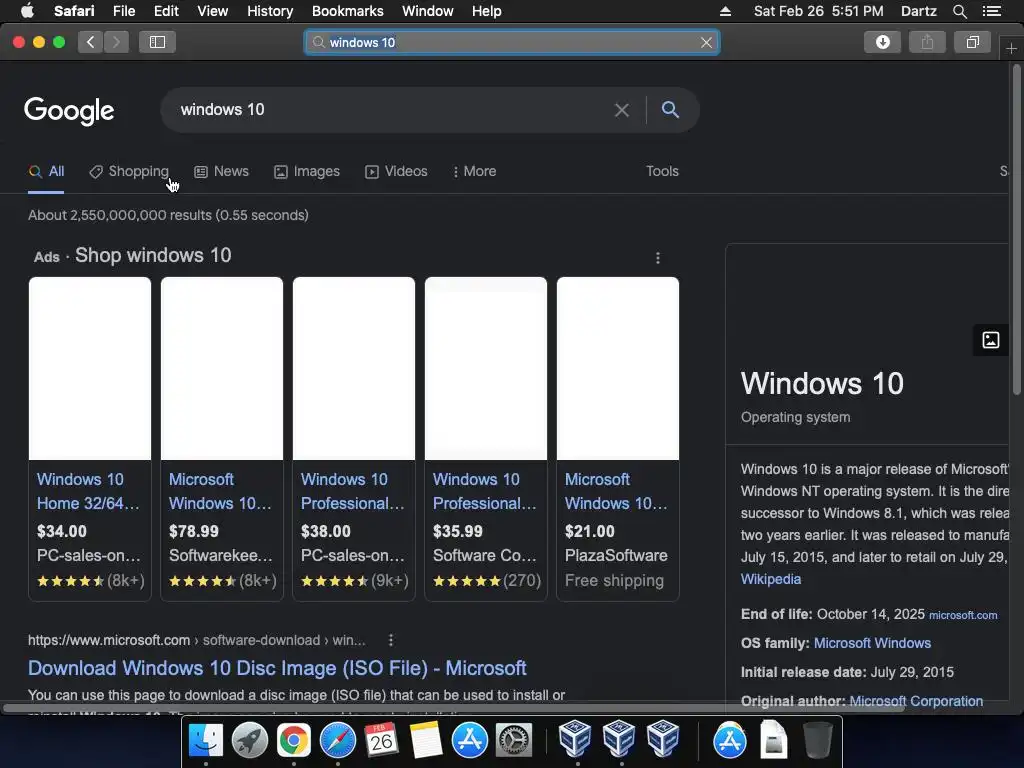Viewport: 1024px width, 768px height.
Task: Open Safari compass icon in Dock
Action: click(x=337, y=741)
